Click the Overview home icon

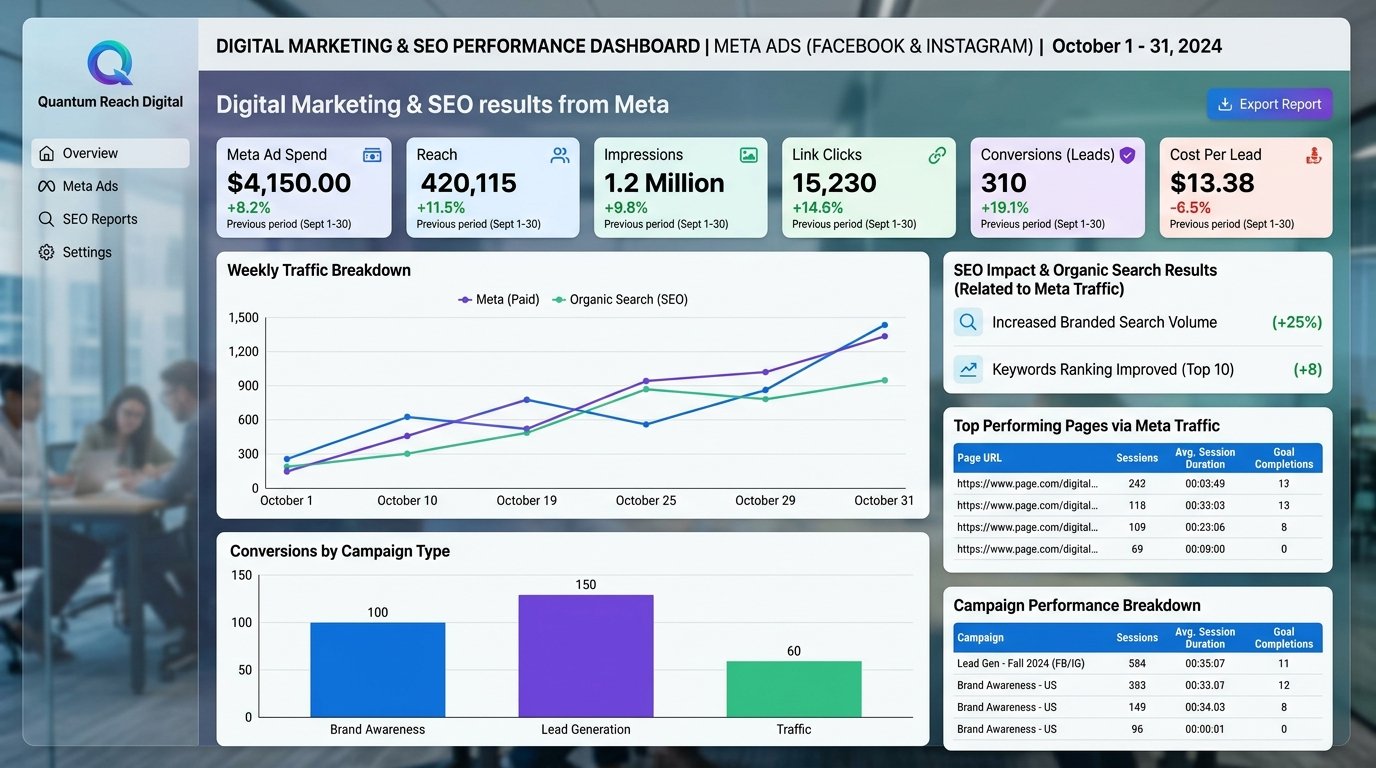(46, 153)
